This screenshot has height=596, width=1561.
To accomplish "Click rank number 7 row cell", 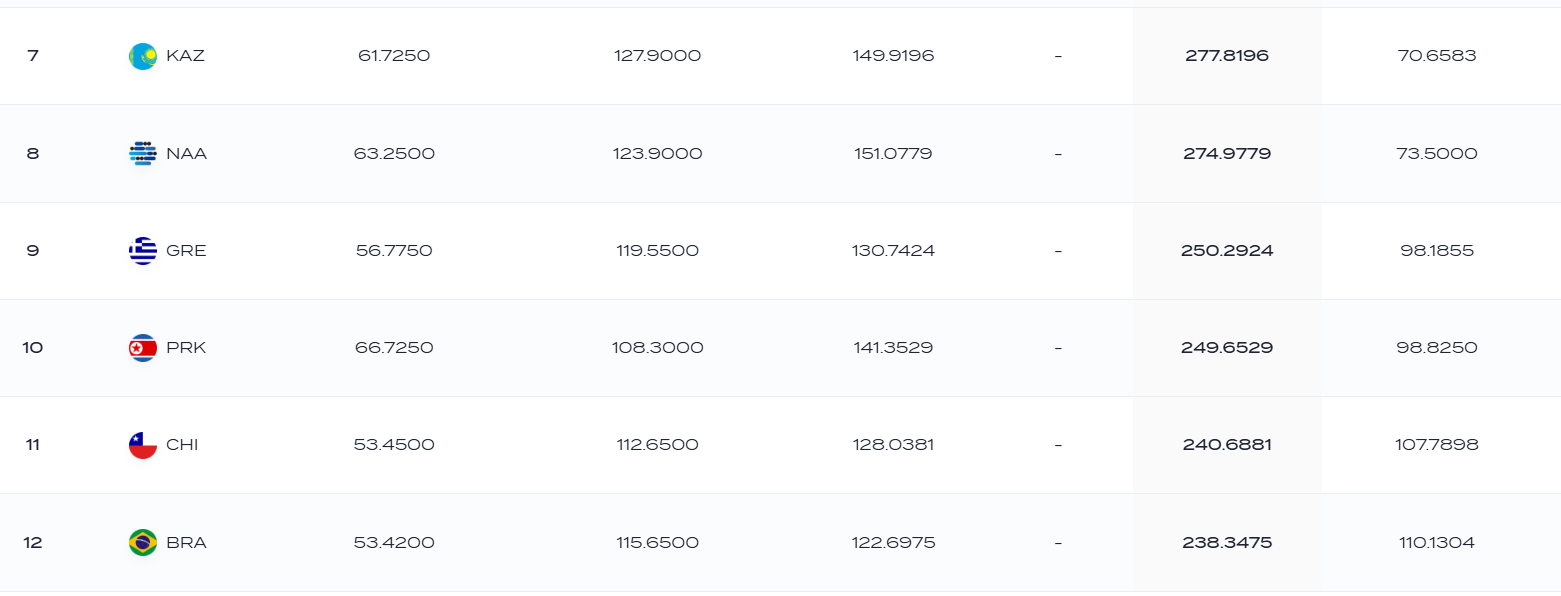I will pyautogui.click(x=33, y=56).
